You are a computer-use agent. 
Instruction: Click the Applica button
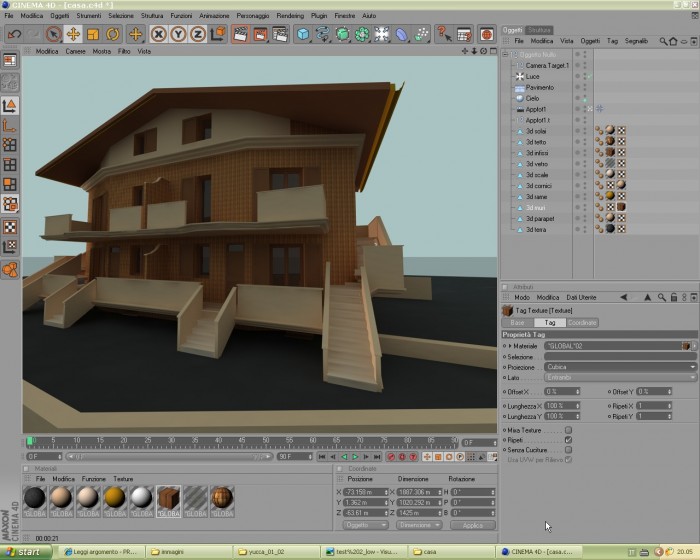click(473, 525)
